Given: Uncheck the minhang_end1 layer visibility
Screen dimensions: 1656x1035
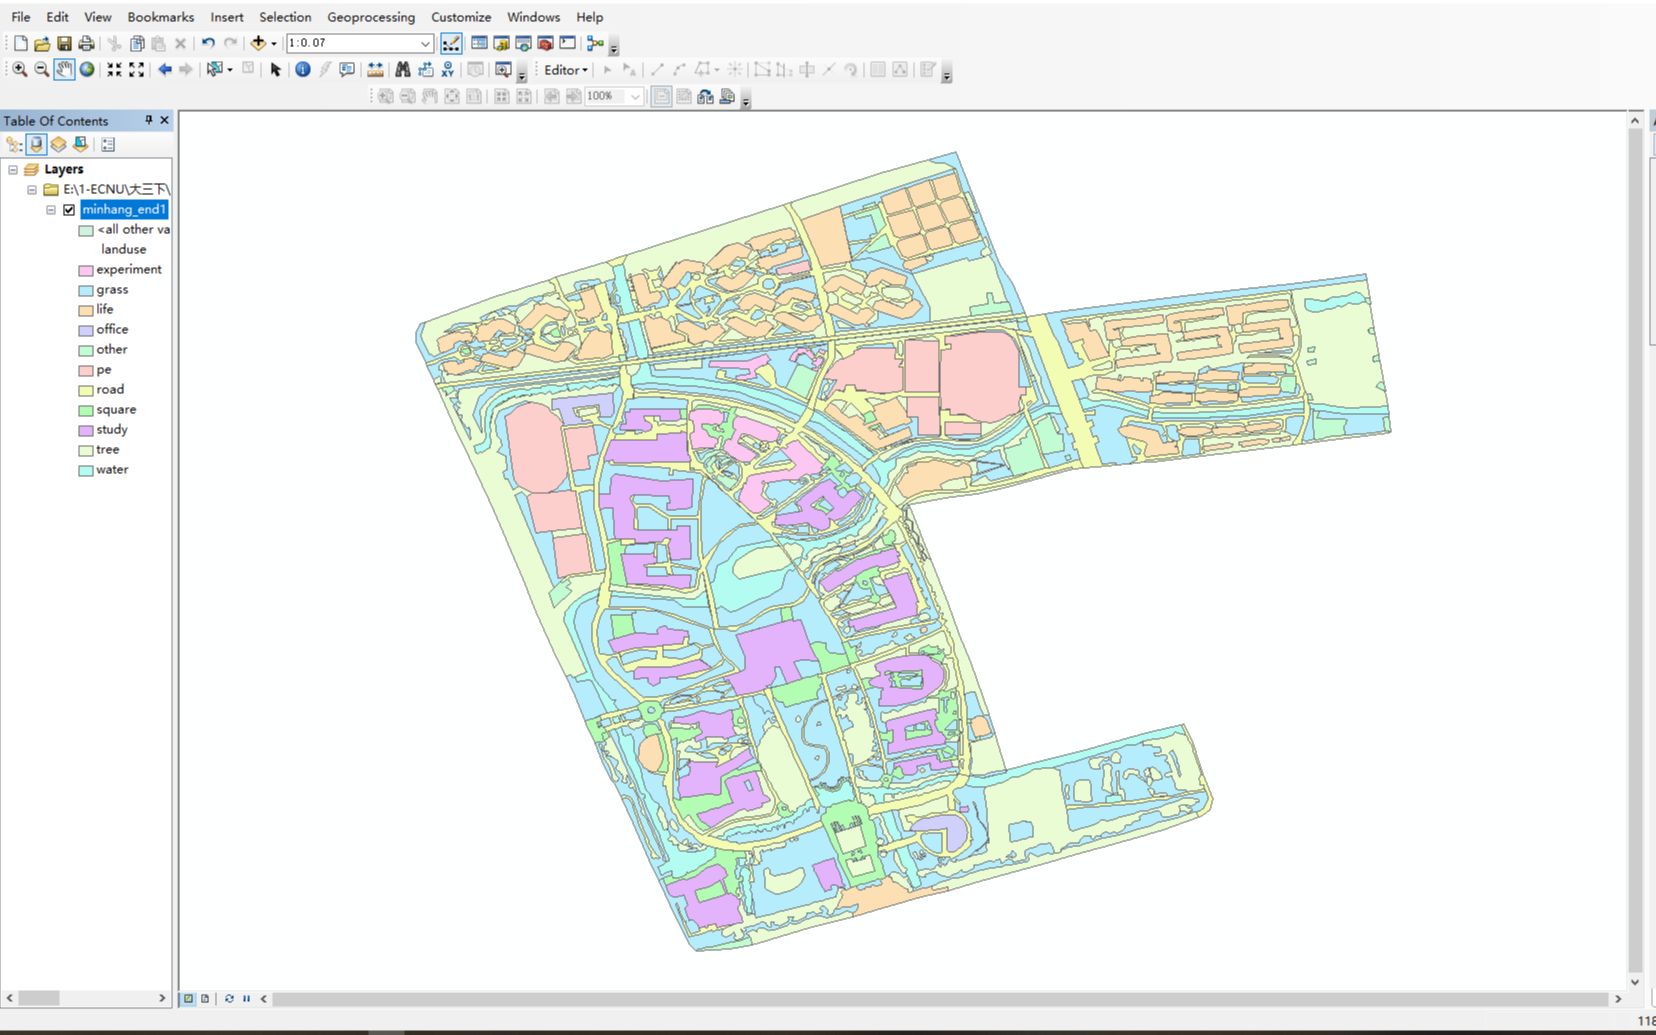Looking at the screenshot, I should coord(68,210).
